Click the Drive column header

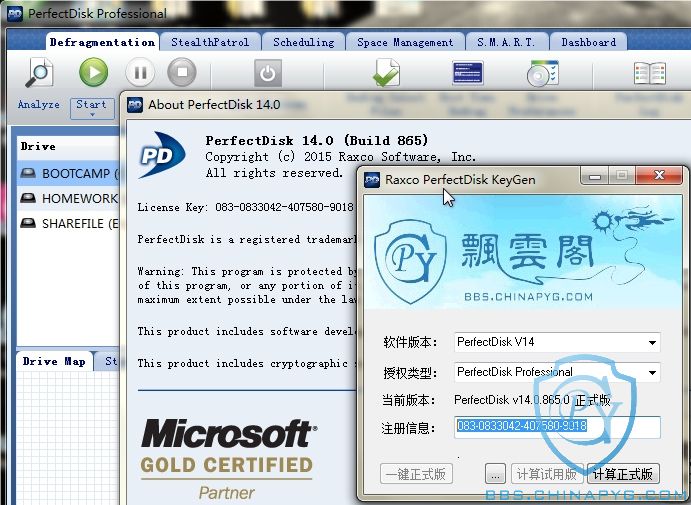coord(68,146)
